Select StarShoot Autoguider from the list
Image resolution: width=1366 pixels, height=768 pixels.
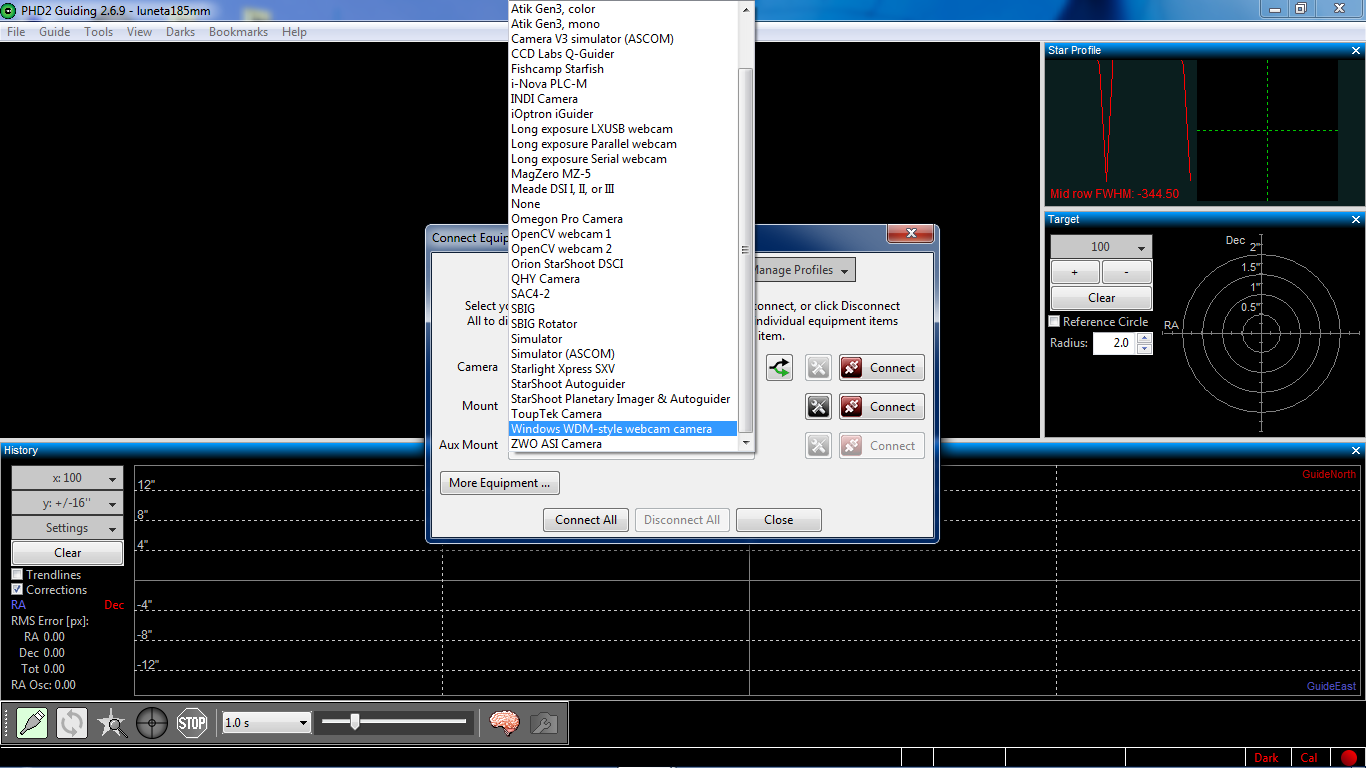tap(623, 384)
